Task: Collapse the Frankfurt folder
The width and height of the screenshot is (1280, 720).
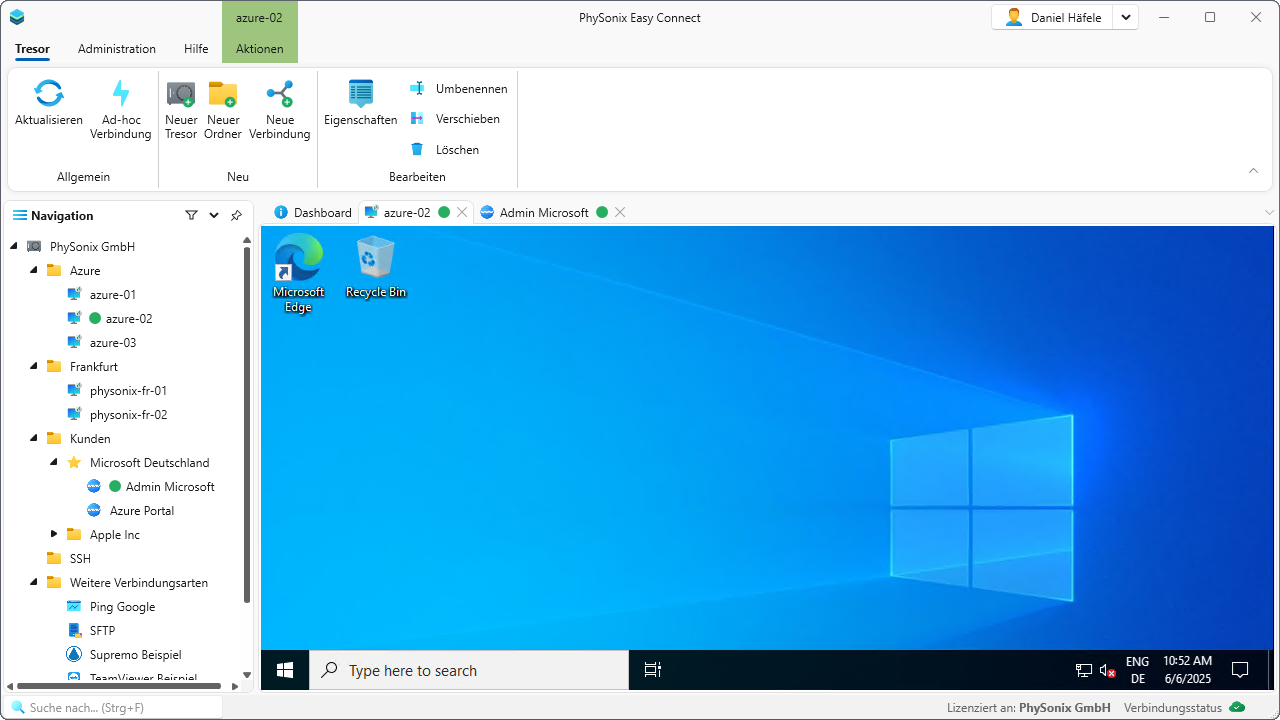Action: (34, 366)
